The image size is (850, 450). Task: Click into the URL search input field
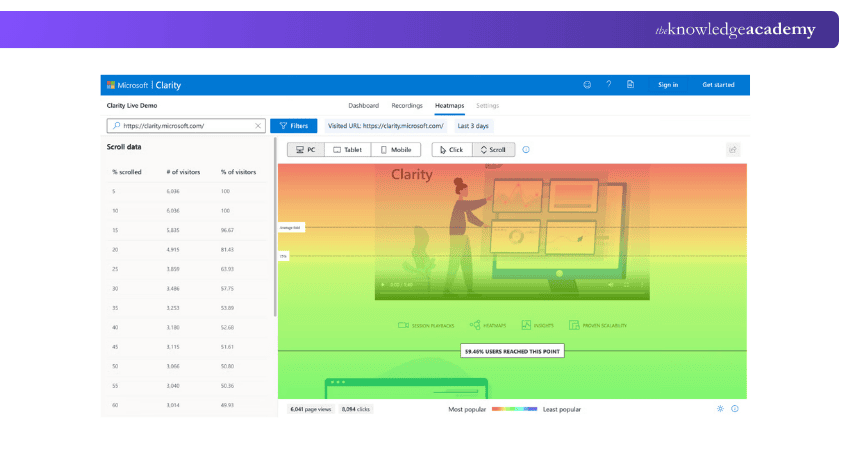186,126
